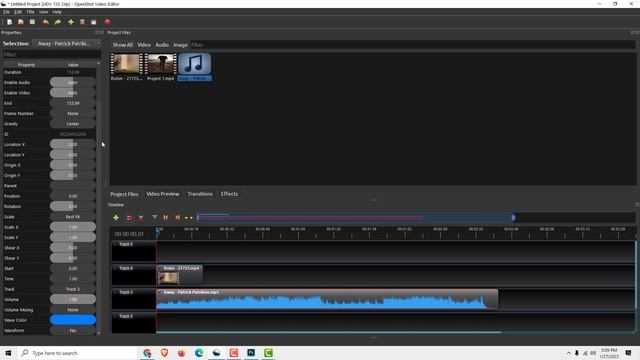The image size is (640, 360).
Task: Click the Volume value slider
Action: 73,299
